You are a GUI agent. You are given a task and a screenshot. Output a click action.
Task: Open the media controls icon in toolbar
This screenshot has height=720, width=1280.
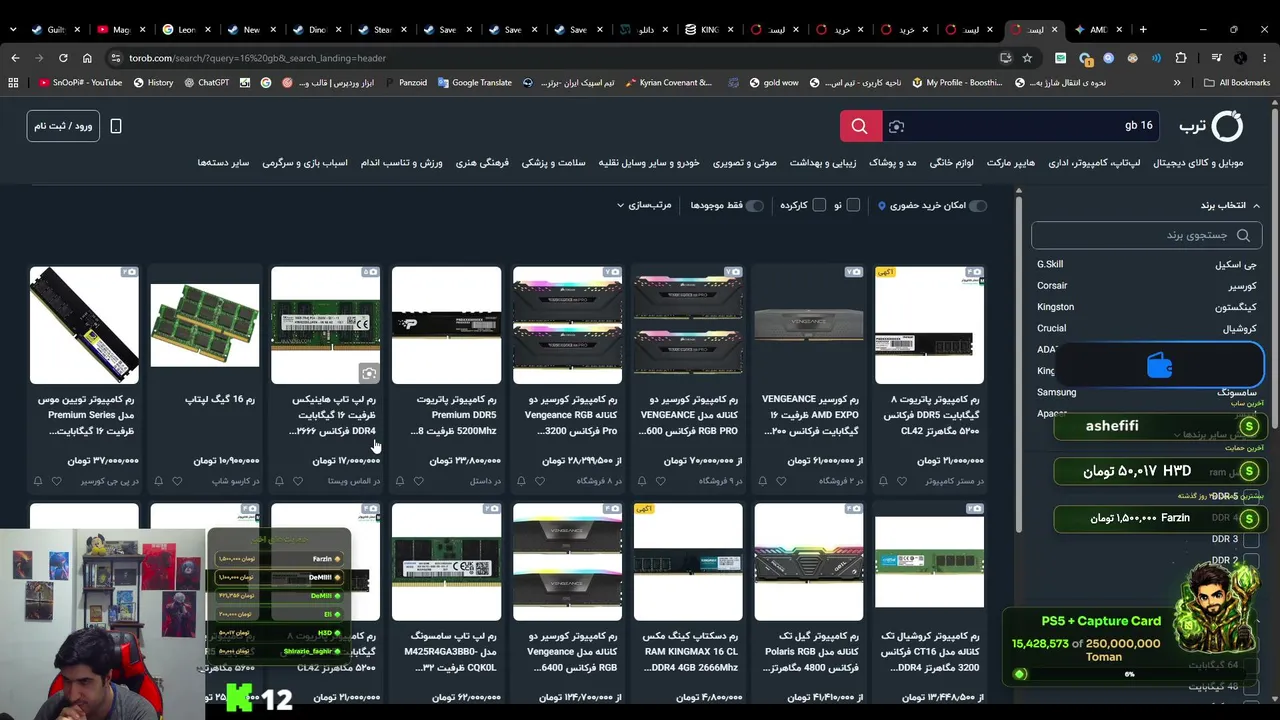click(x=1217, y=58)
